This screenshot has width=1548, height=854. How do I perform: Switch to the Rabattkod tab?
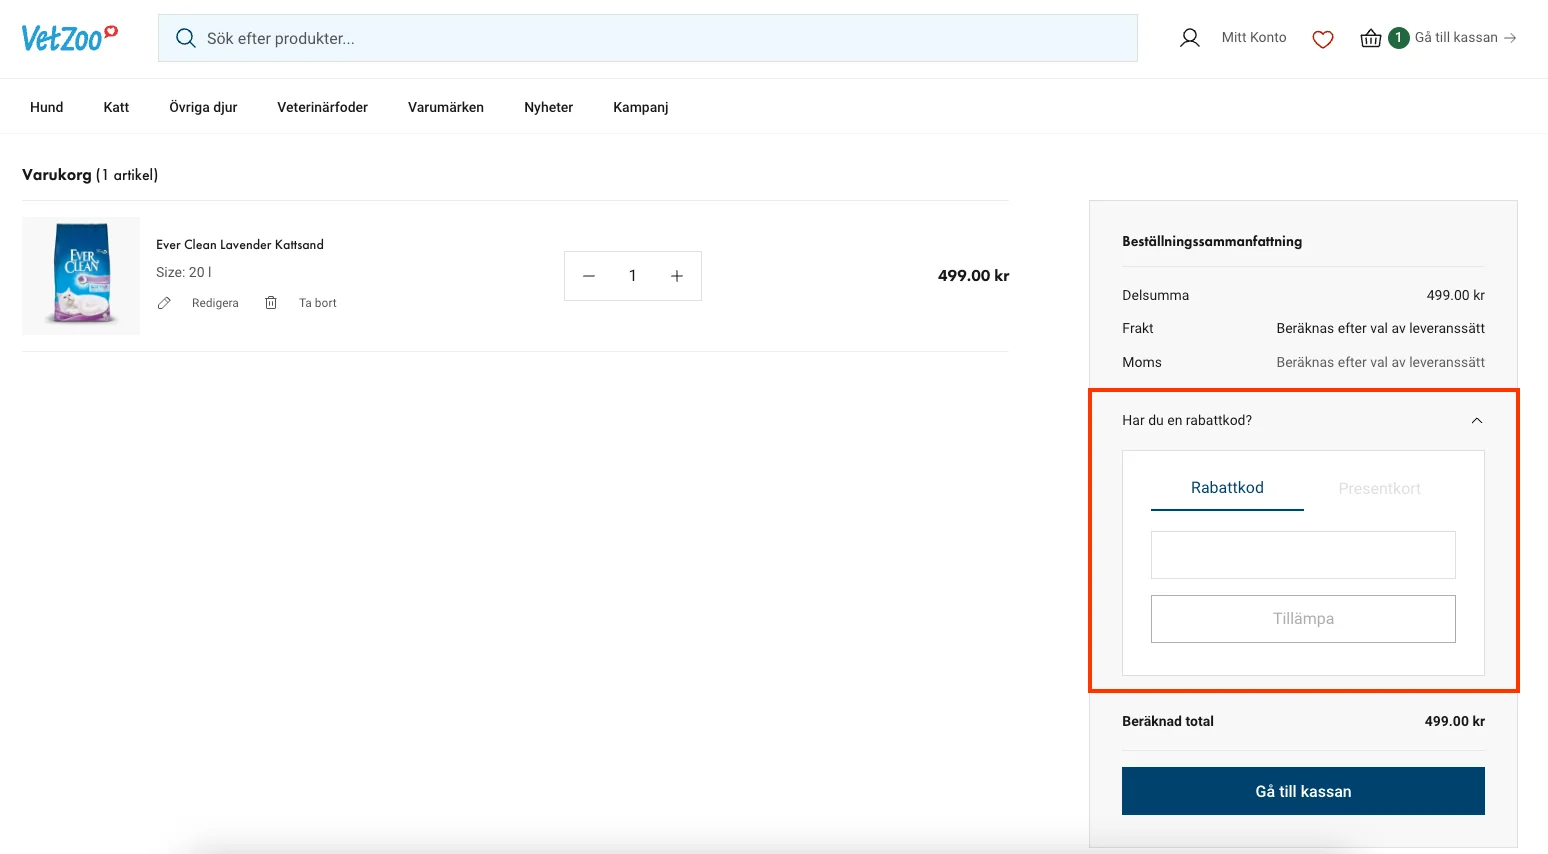pos(1227,488)
